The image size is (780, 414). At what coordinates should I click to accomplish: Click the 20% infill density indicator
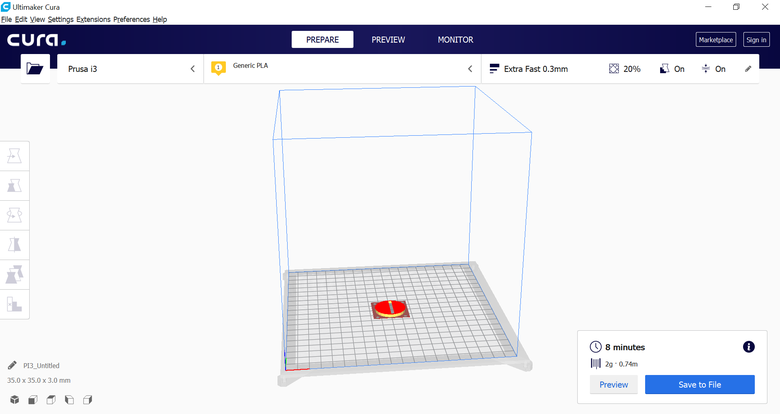[x=625, y=69]
